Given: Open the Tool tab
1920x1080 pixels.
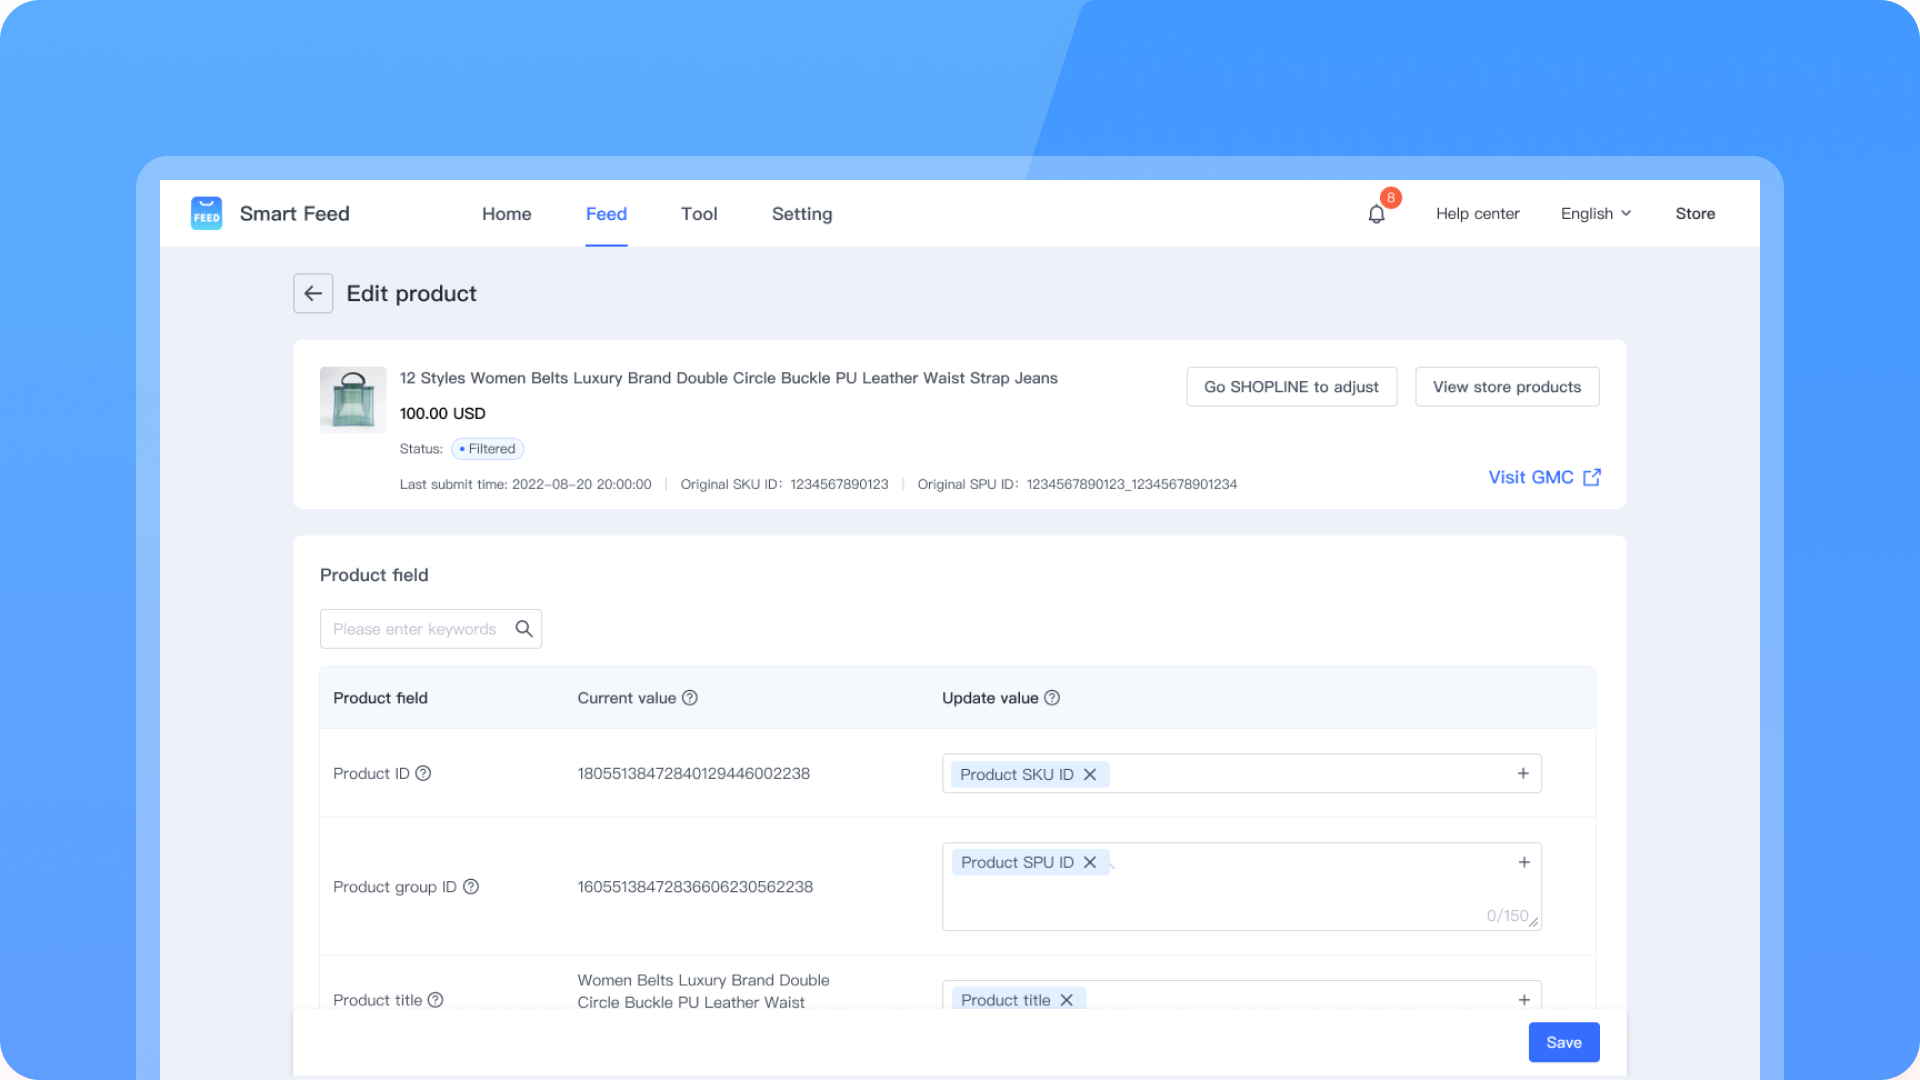Looking at the screenshot, I should [x=699, y=214].
